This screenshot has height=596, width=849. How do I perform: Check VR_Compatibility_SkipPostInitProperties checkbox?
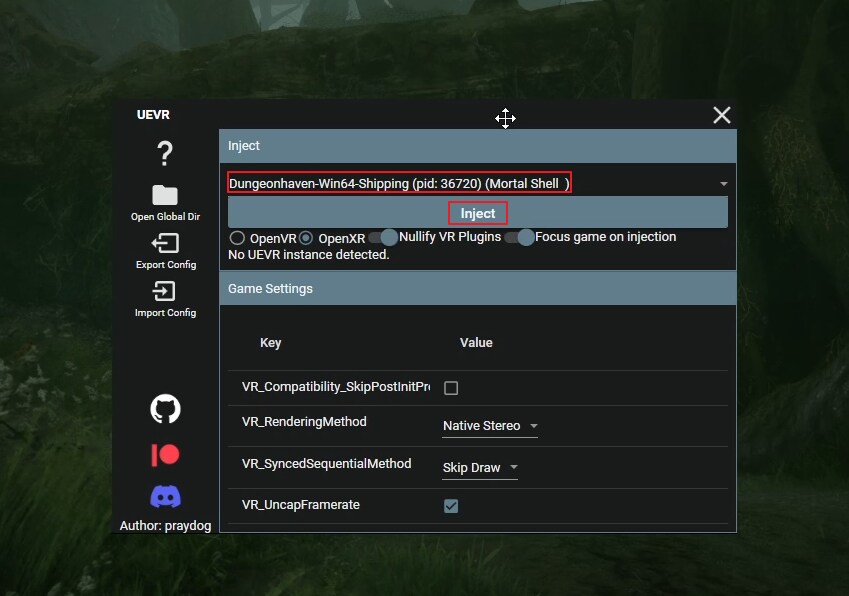(451, 388)
